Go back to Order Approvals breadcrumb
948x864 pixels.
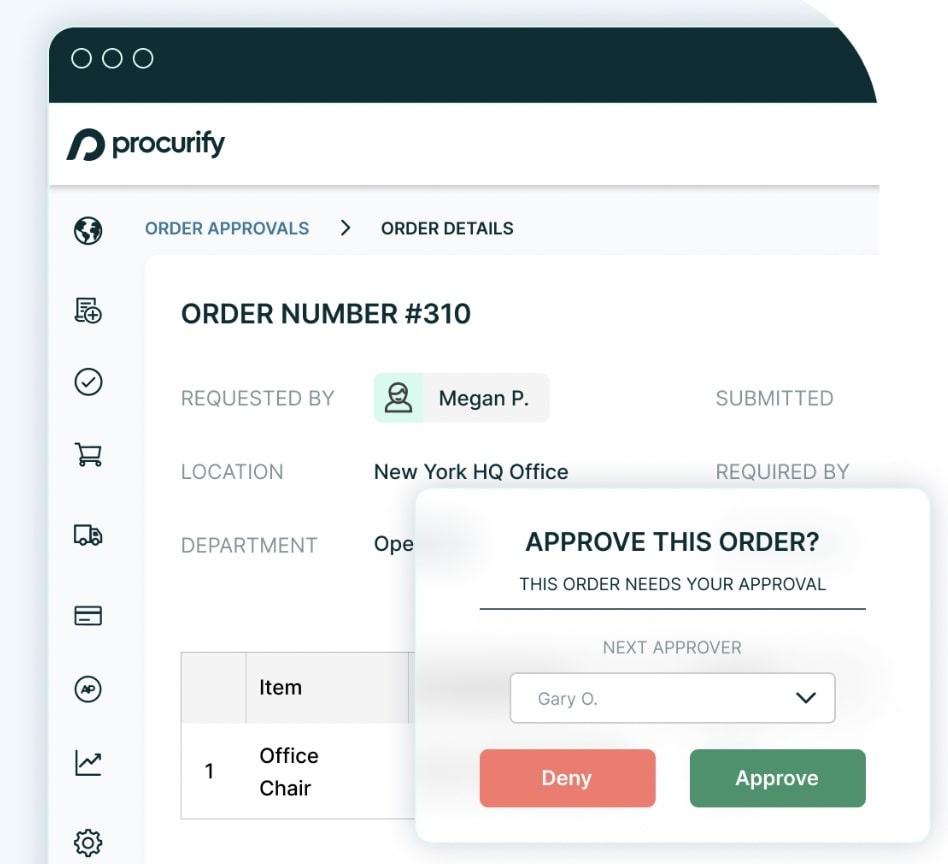pyautogui.click(x=227, y=228)
